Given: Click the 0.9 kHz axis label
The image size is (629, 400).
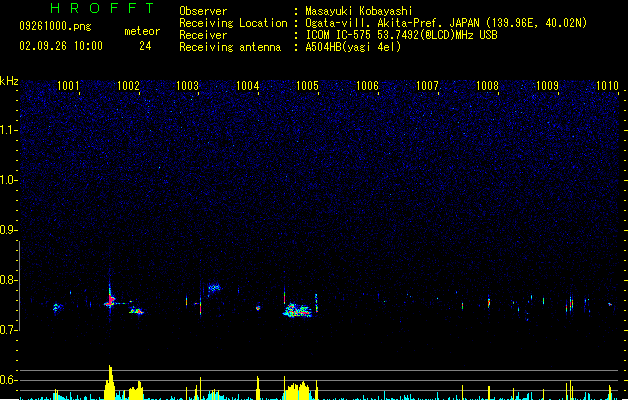Looking at the screenshot, I should [8, 230].
